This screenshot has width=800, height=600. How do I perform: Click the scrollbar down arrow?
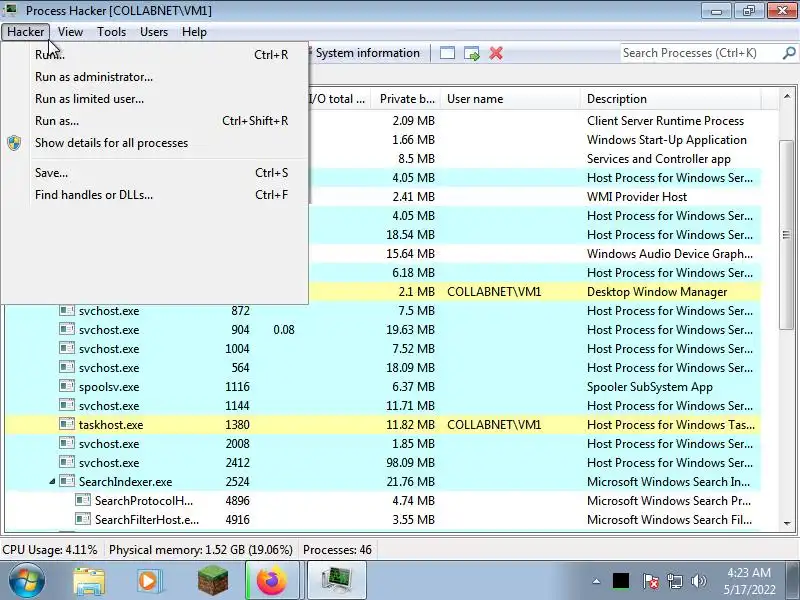[787, 523]
